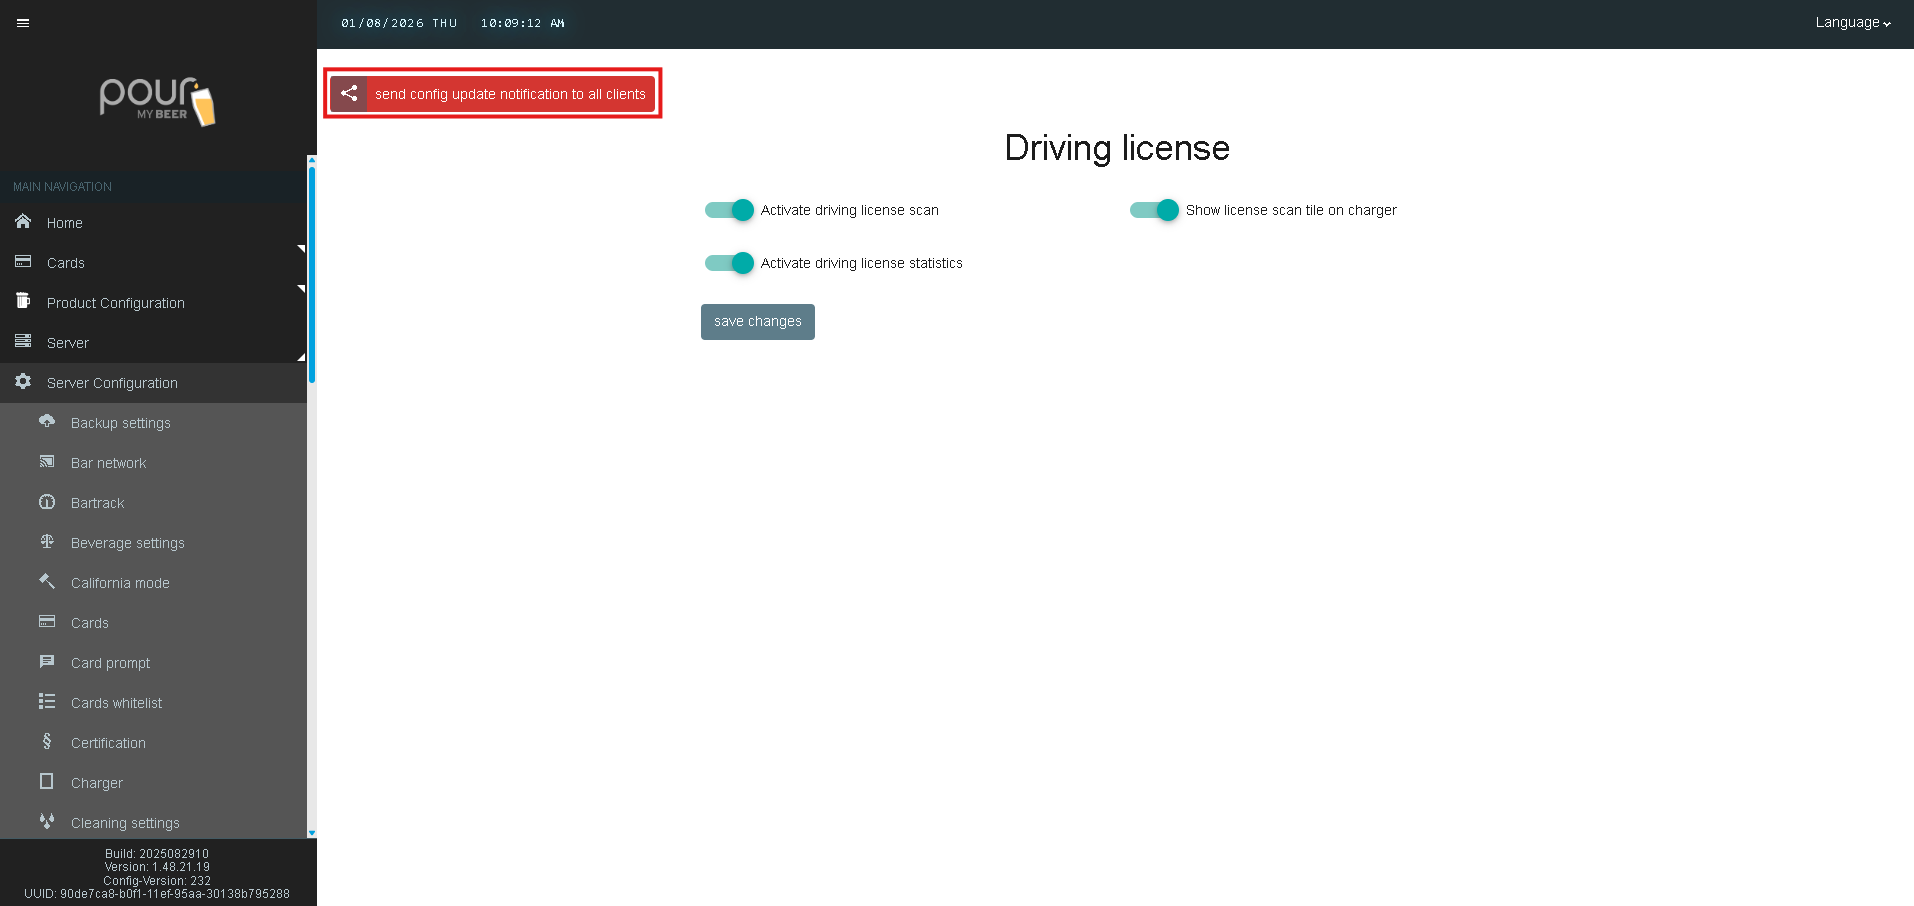
Task: Click the Certification section-sign icon
Action: click(47, 742)
